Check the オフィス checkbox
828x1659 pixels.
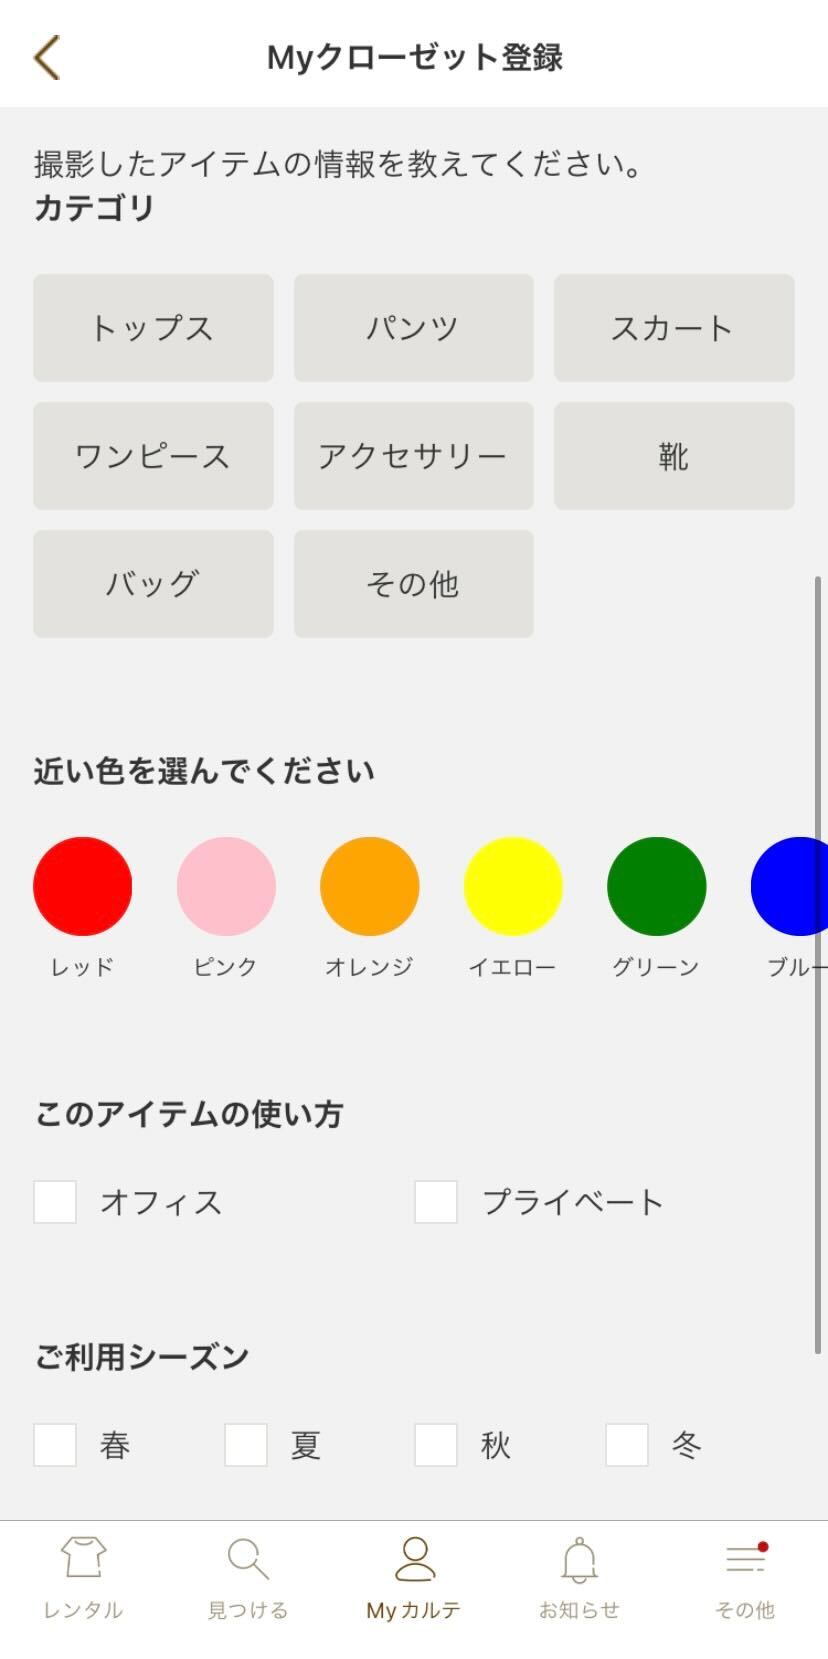point(55,1201)
